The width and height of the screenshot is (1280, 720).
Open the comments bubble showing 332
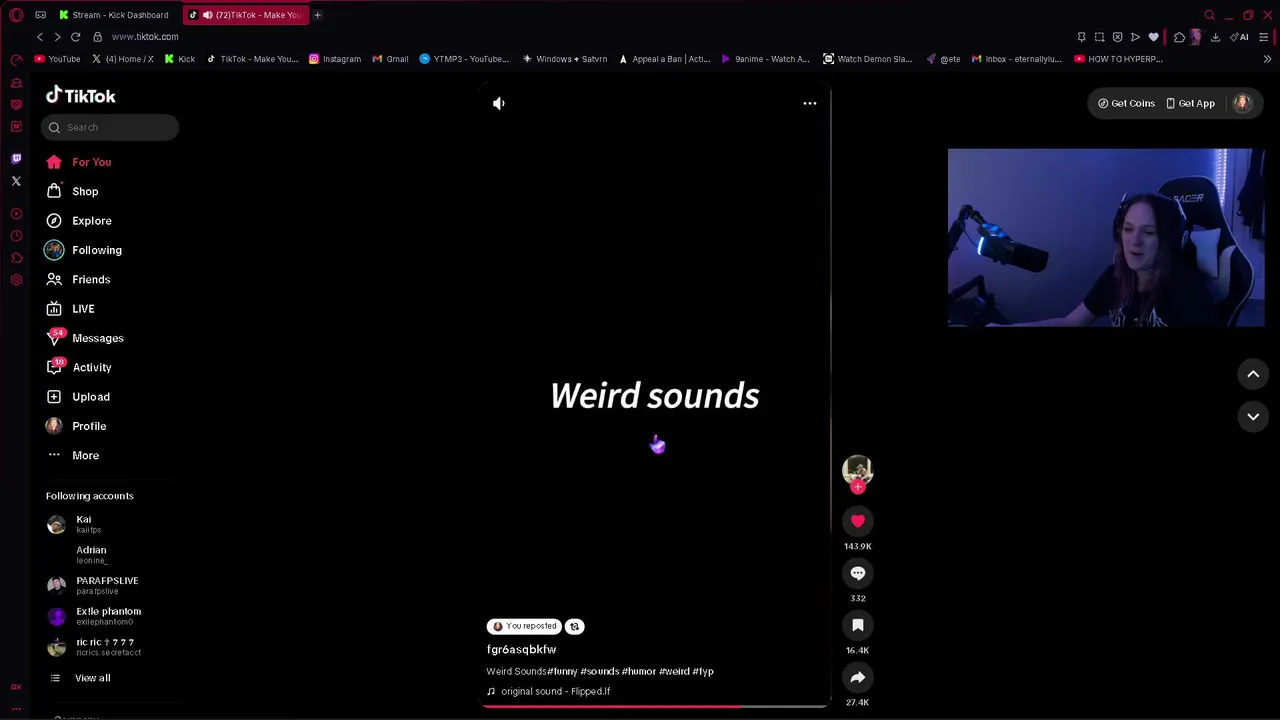[x=858, y=573]
